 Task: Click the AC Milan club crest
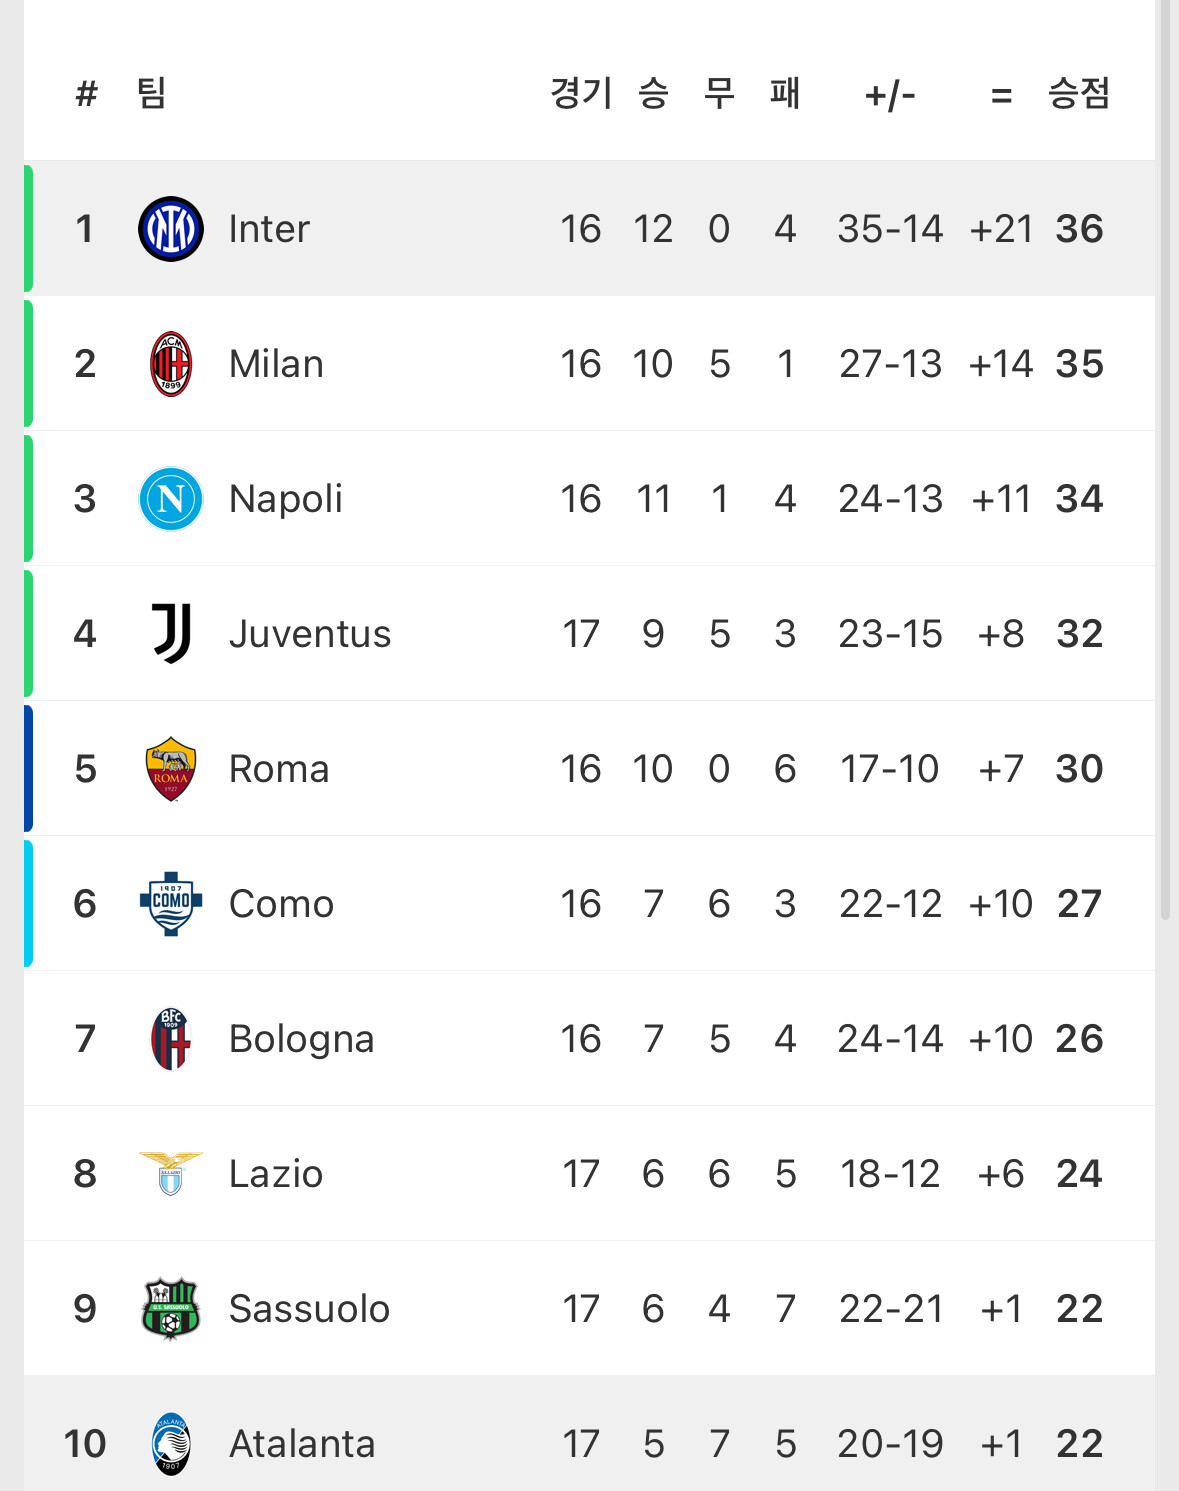tap(171, 364)
